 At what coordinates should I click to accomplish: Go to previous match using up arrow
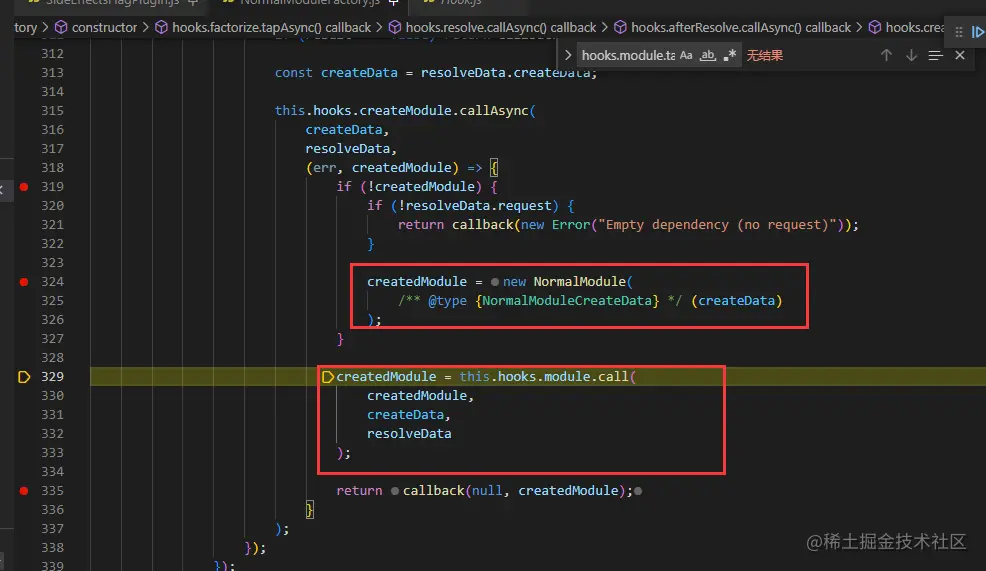(x=886, y=55)
